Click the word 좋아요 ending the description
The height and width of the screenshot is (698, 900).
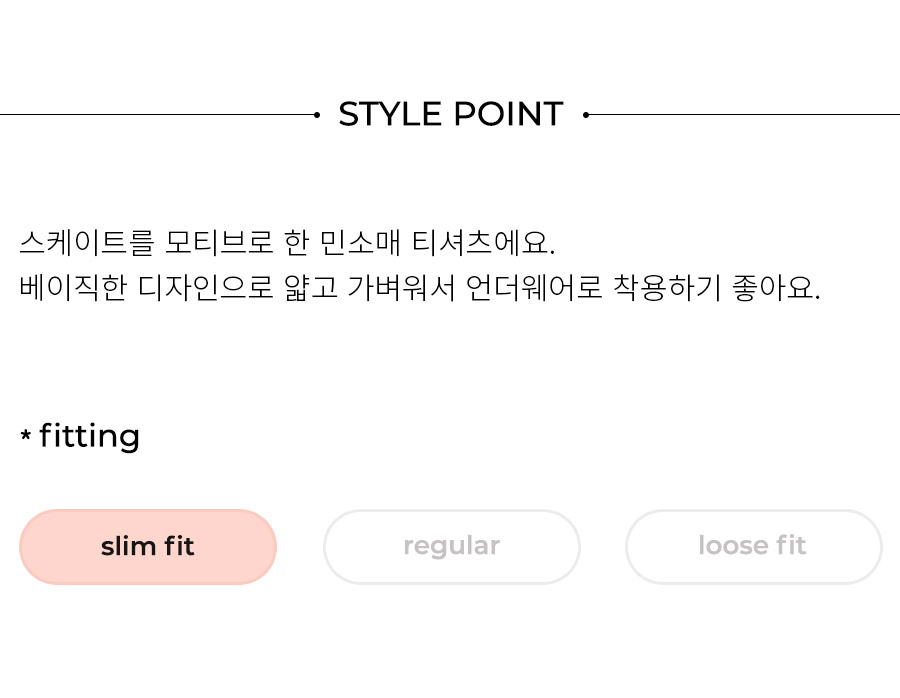tap(776, 288)
